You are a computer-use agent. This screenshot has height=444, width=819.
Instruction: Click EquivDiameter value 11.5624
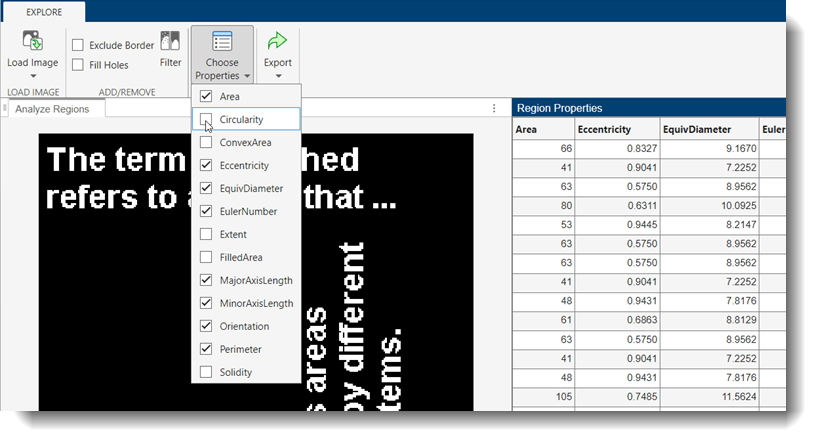pyautogui.click(x=709, y=396)
